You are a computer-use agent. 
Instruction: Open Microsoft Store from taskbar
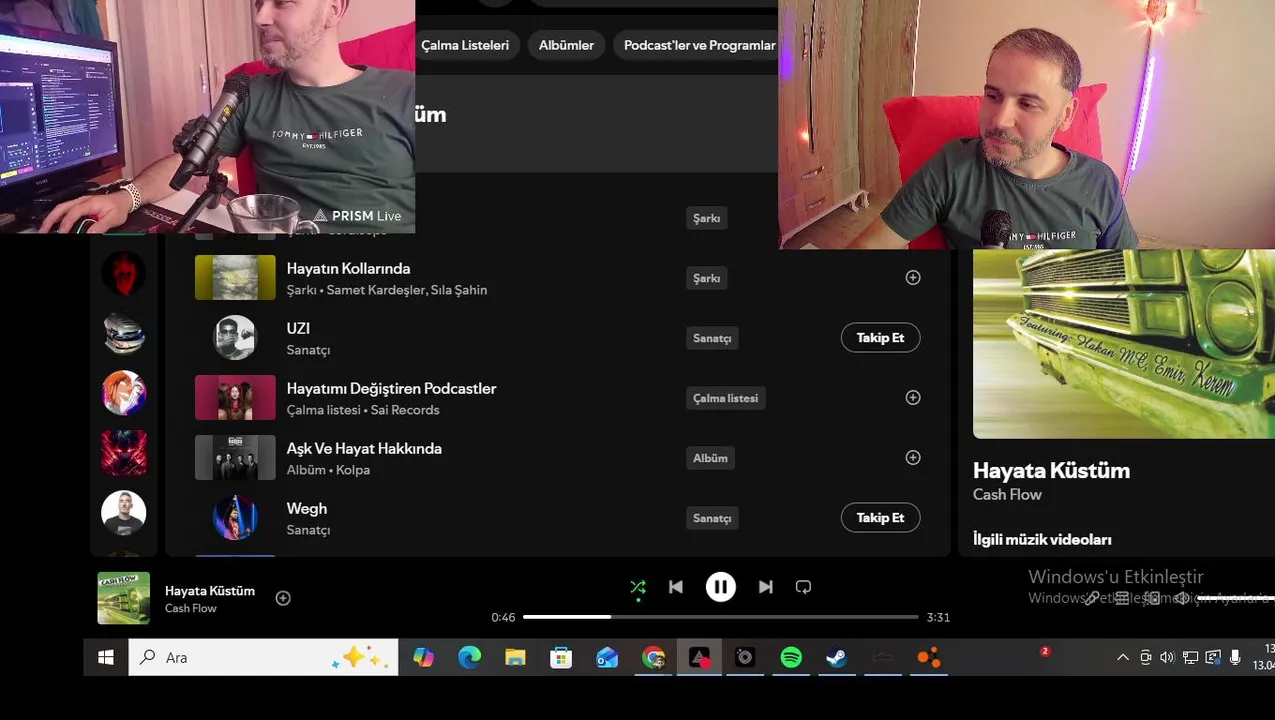(561, 657)
